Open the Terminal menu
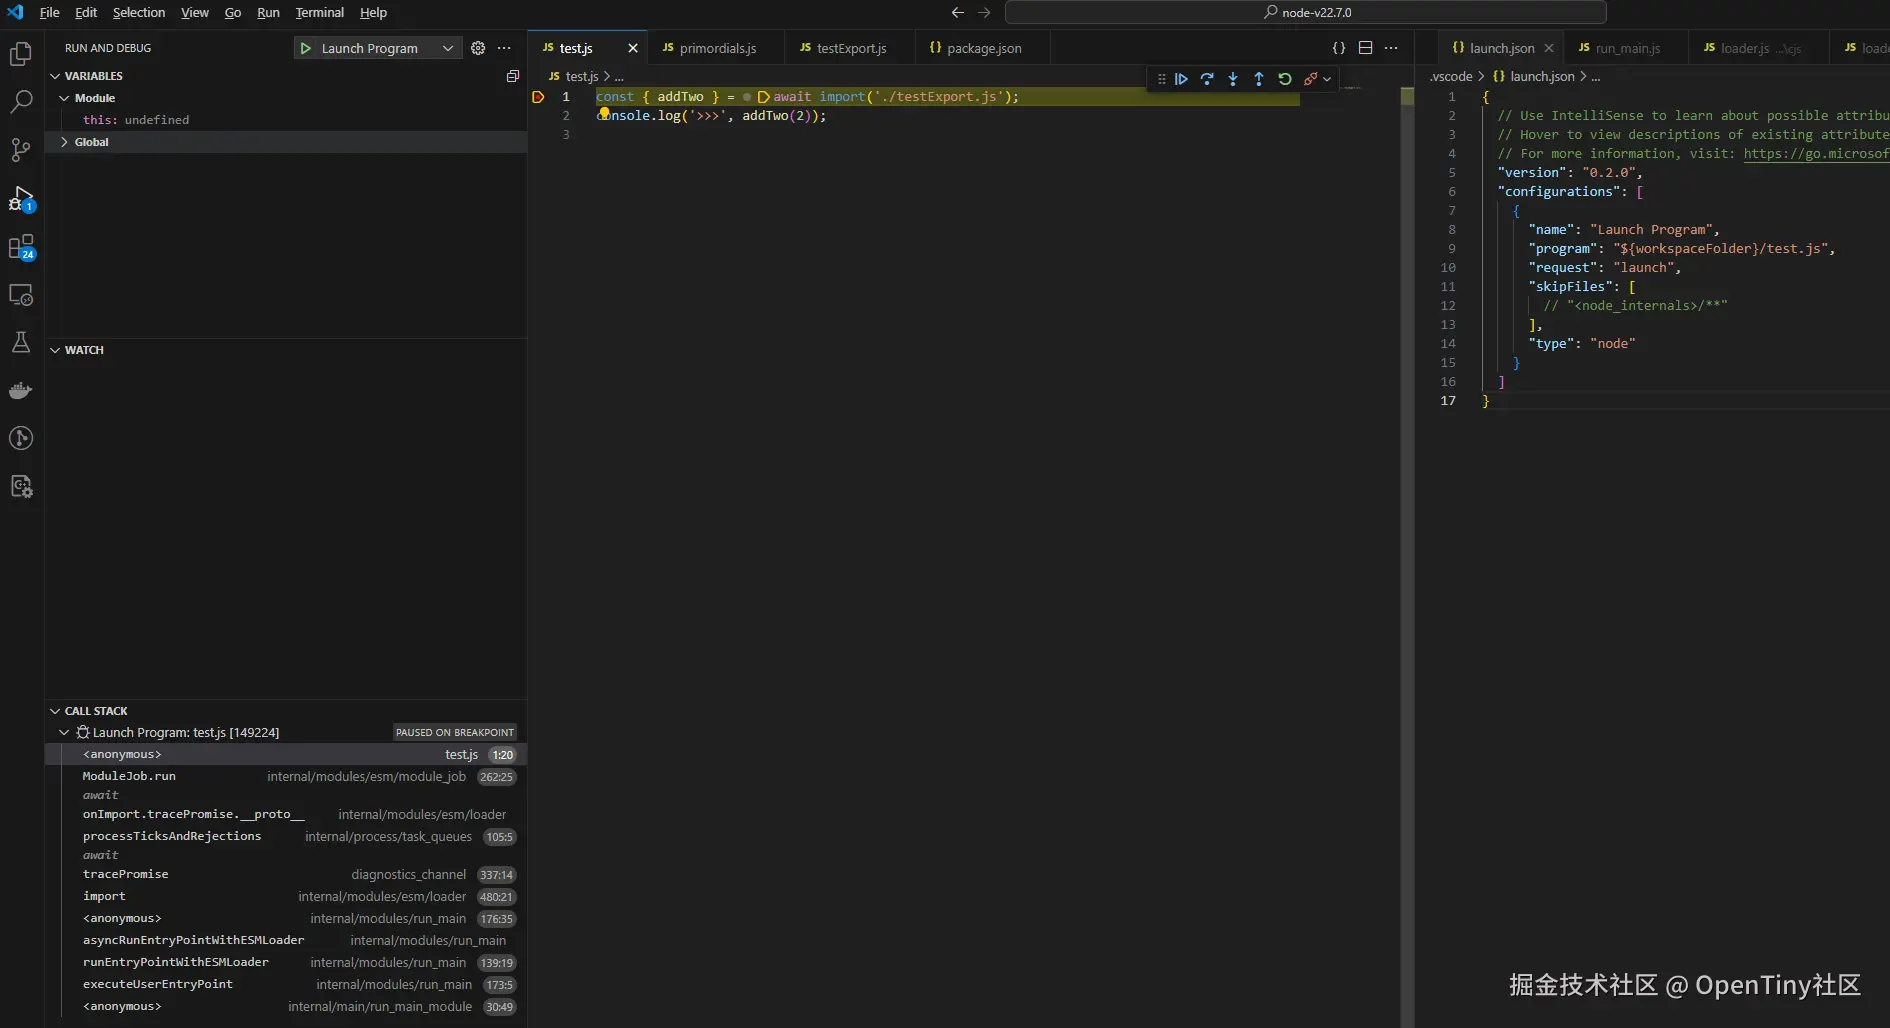The image size is (1890, 1028). click(x=320, y=13)
